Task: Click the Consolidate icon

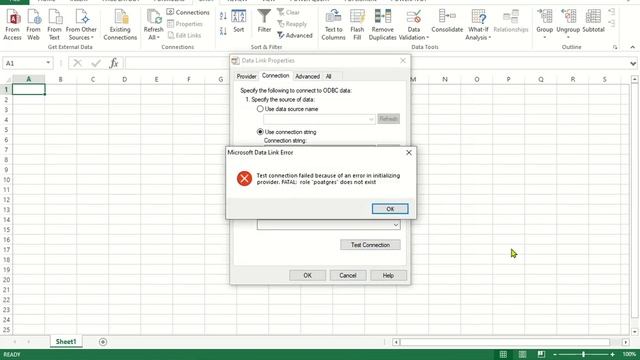Action: [447, 21]
